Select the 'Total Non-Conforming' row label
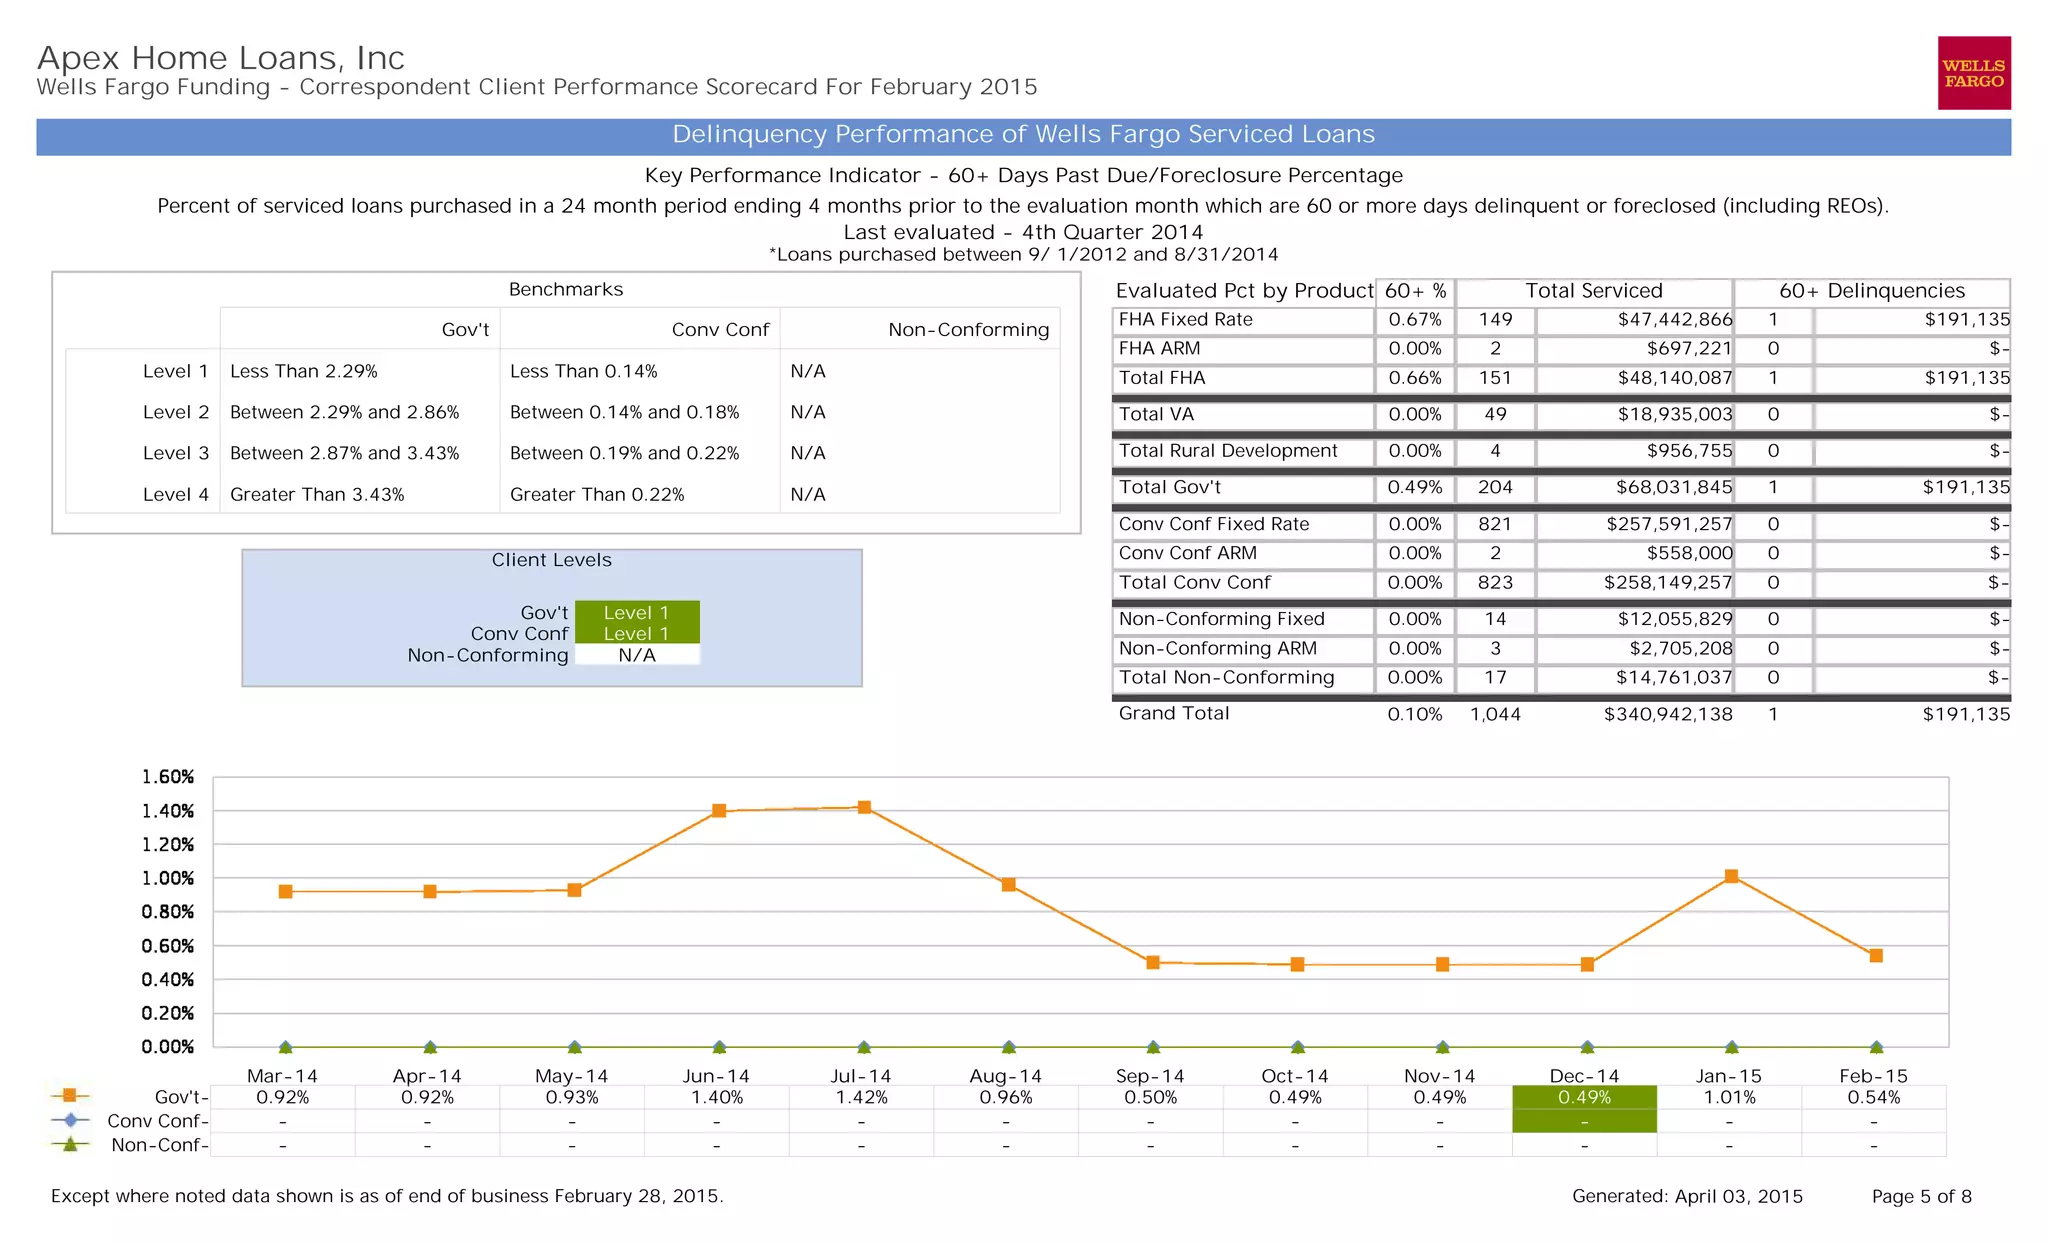Screen dimensions: 2048x1243 pyautogui.click(x=1226, y=677)
